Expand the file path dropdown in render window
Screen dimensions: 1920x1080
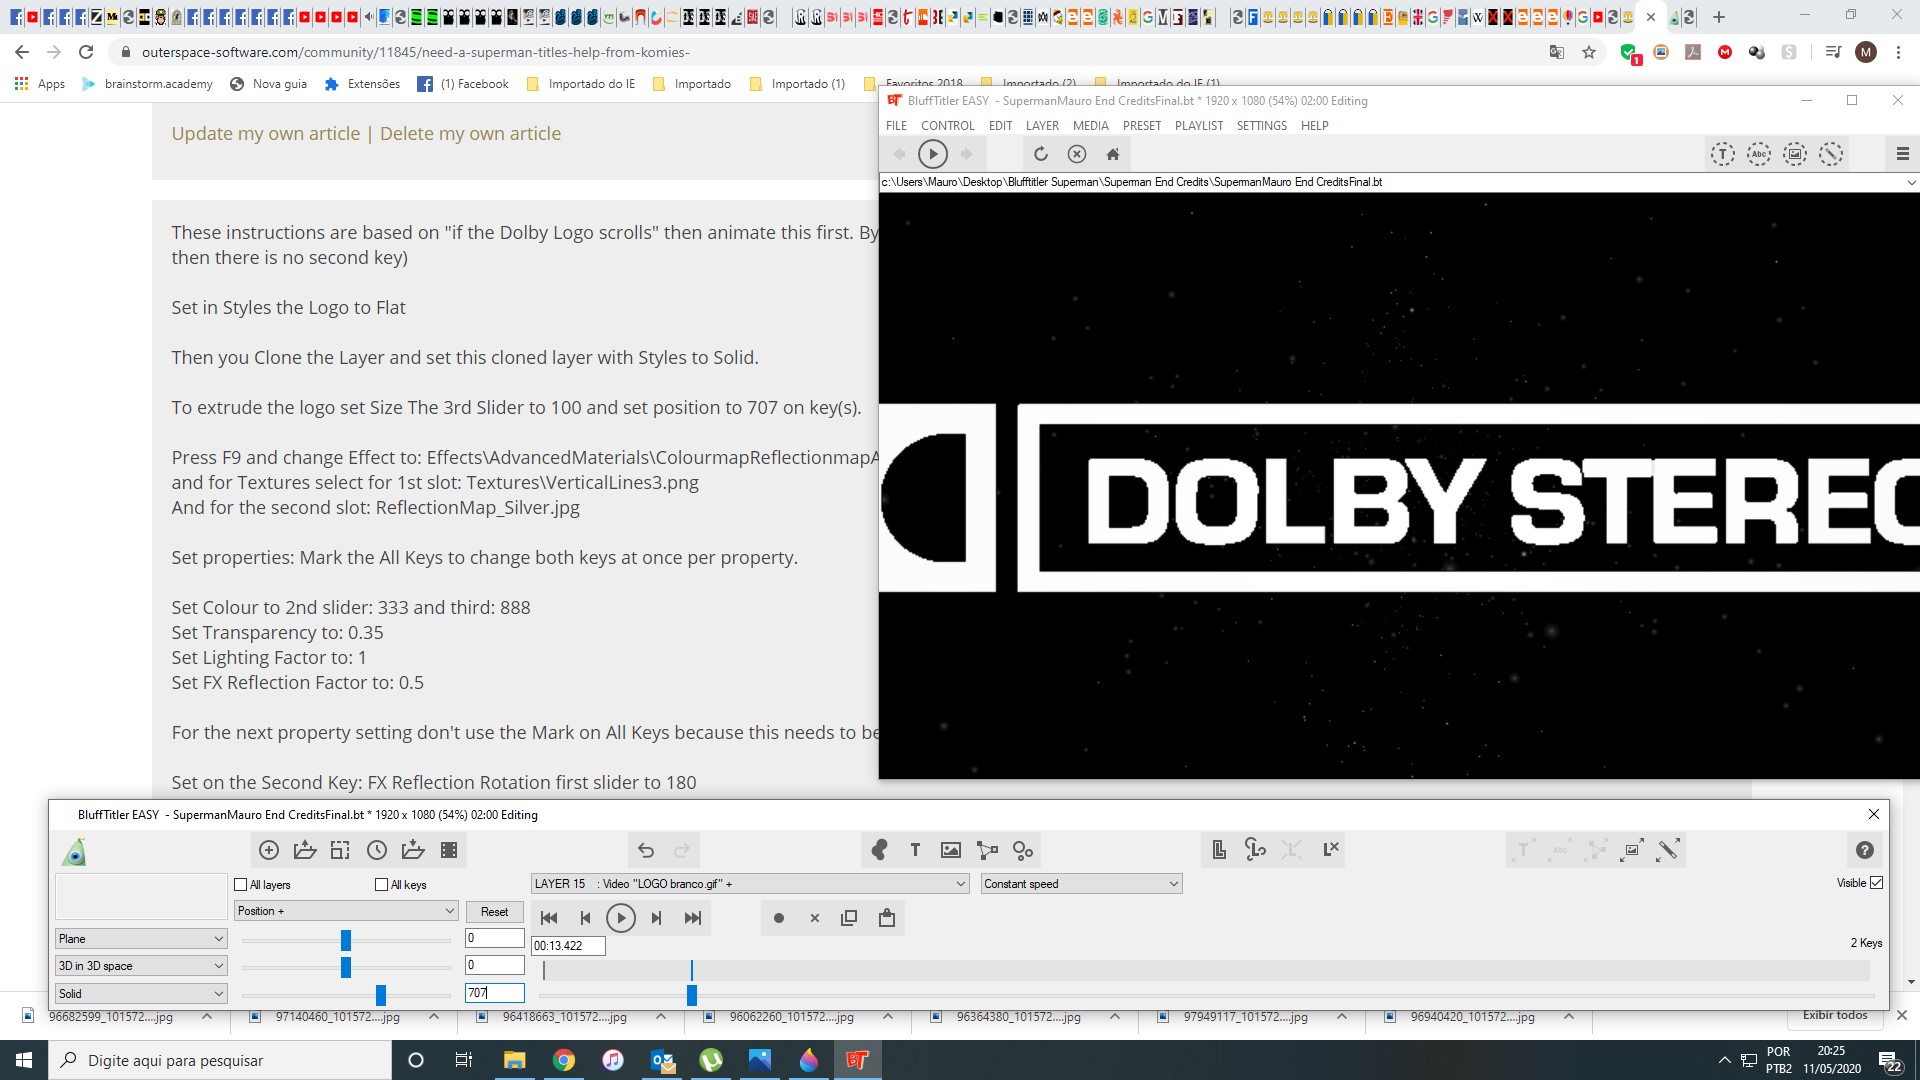(x=1910, y=182)
